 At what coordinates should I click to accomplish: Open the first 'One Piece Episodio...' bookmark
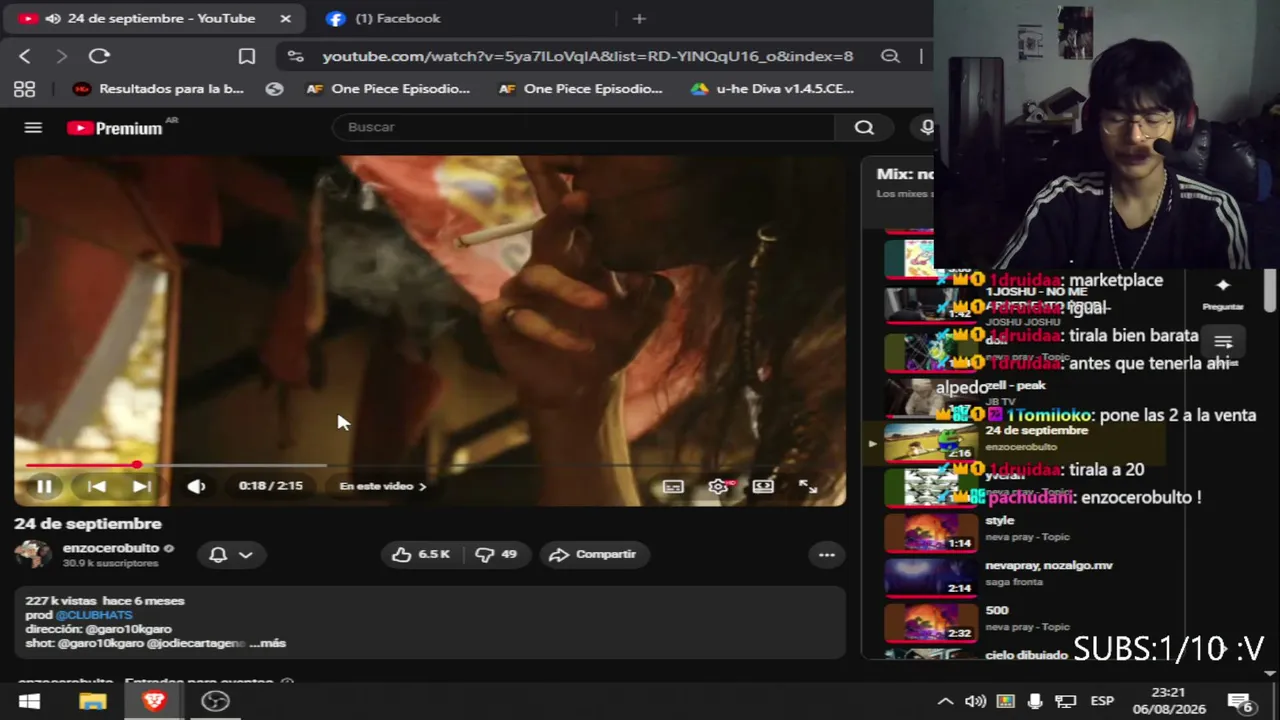coord(387,89)
